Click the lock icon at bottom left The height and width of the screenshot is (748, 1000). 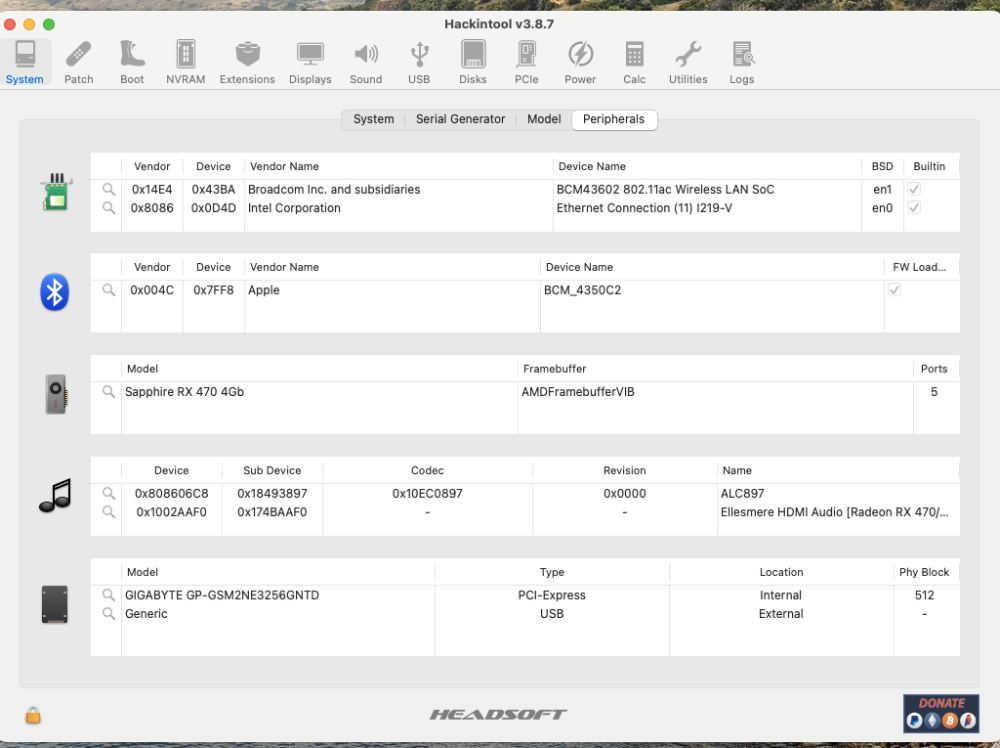pos(33,715)
